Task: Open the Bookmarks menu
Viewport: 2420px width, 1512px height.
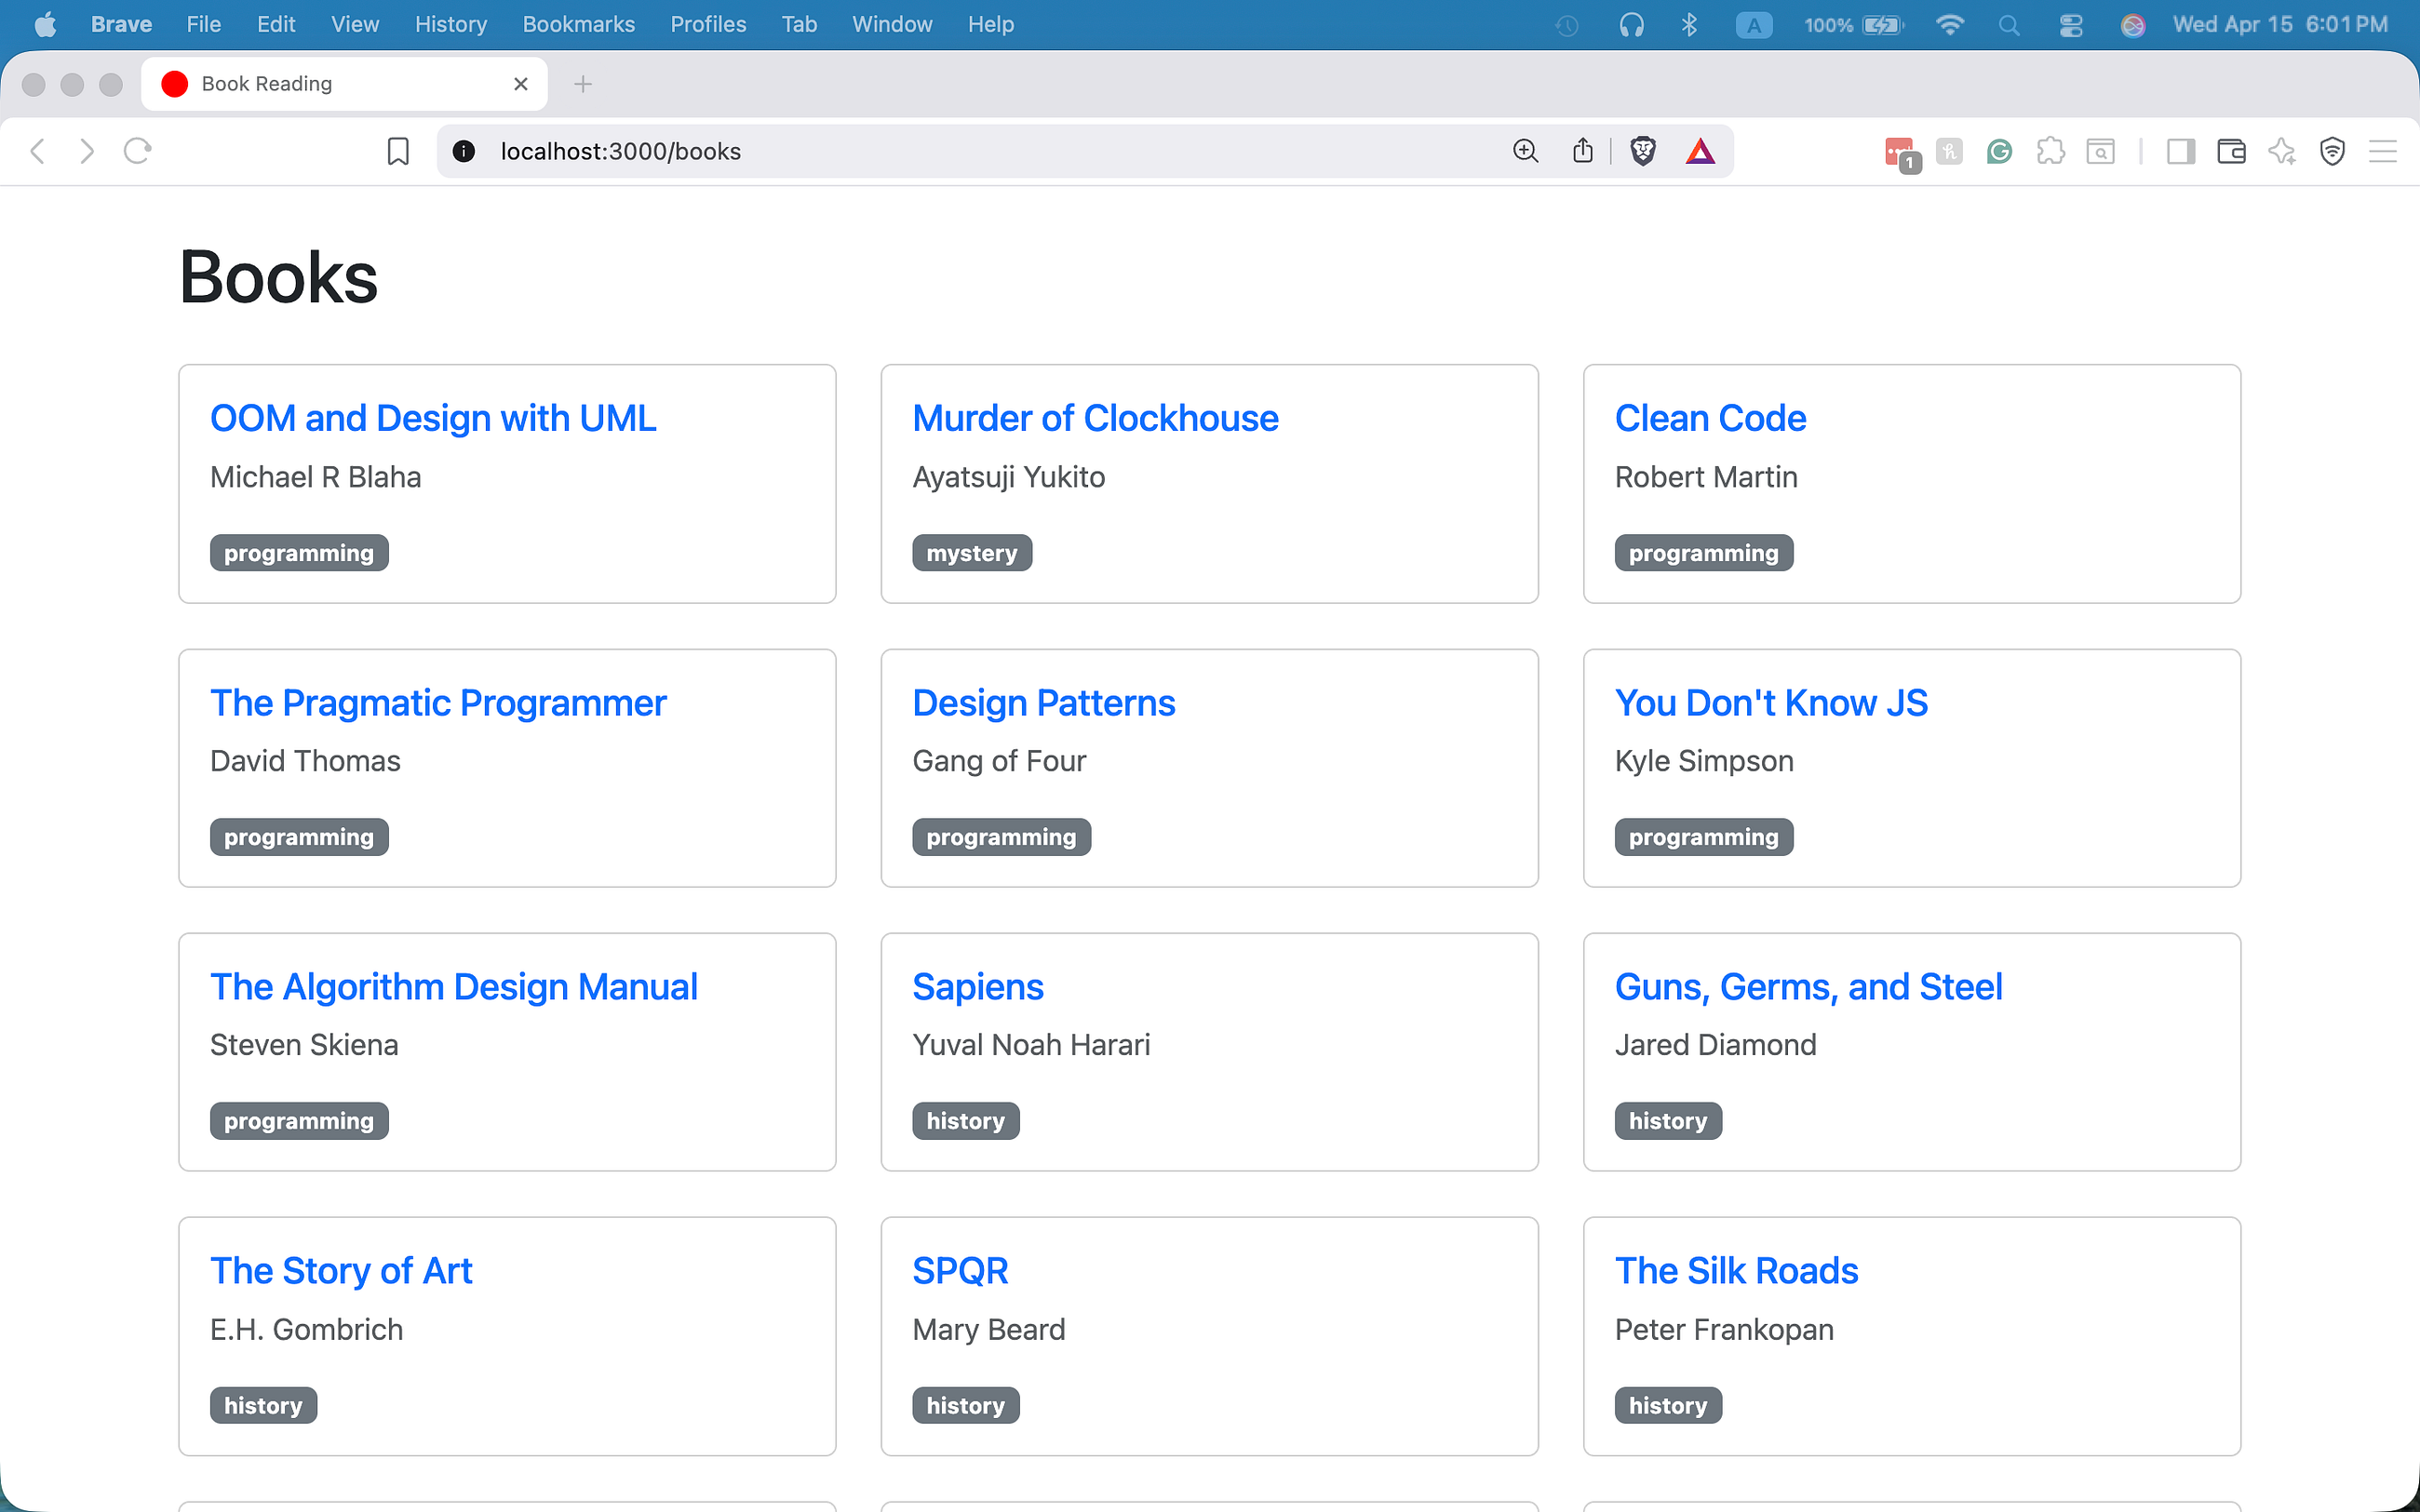Action: (x=578, y=24)
